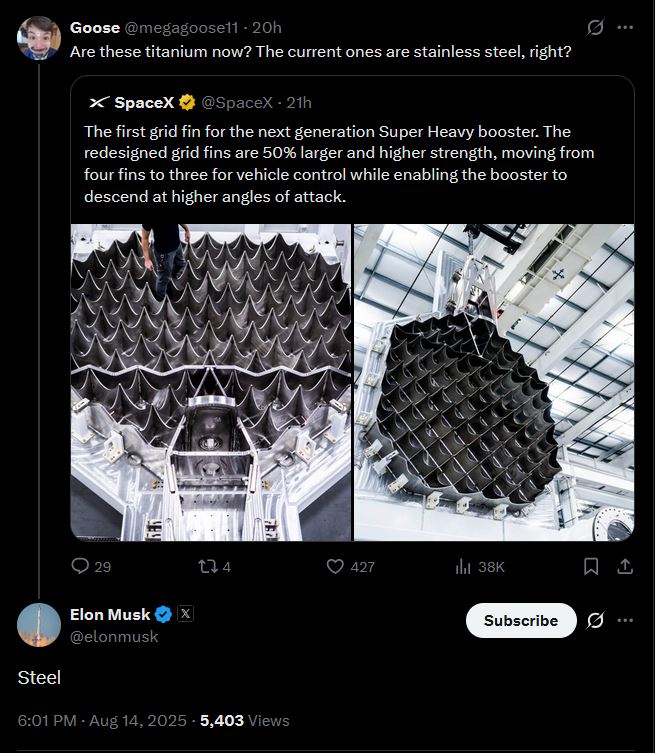The height and width of the screenshot is (753, 655).
Task: Click the @elonmusk handle
Action: point(114,636)
